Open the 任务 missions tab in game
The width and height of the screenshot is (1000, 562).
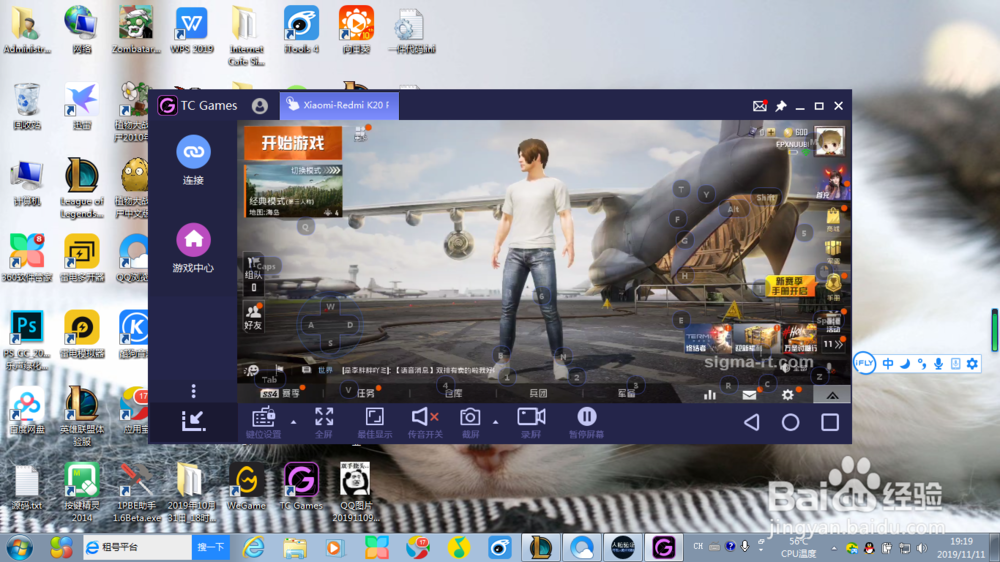point(365,393)
